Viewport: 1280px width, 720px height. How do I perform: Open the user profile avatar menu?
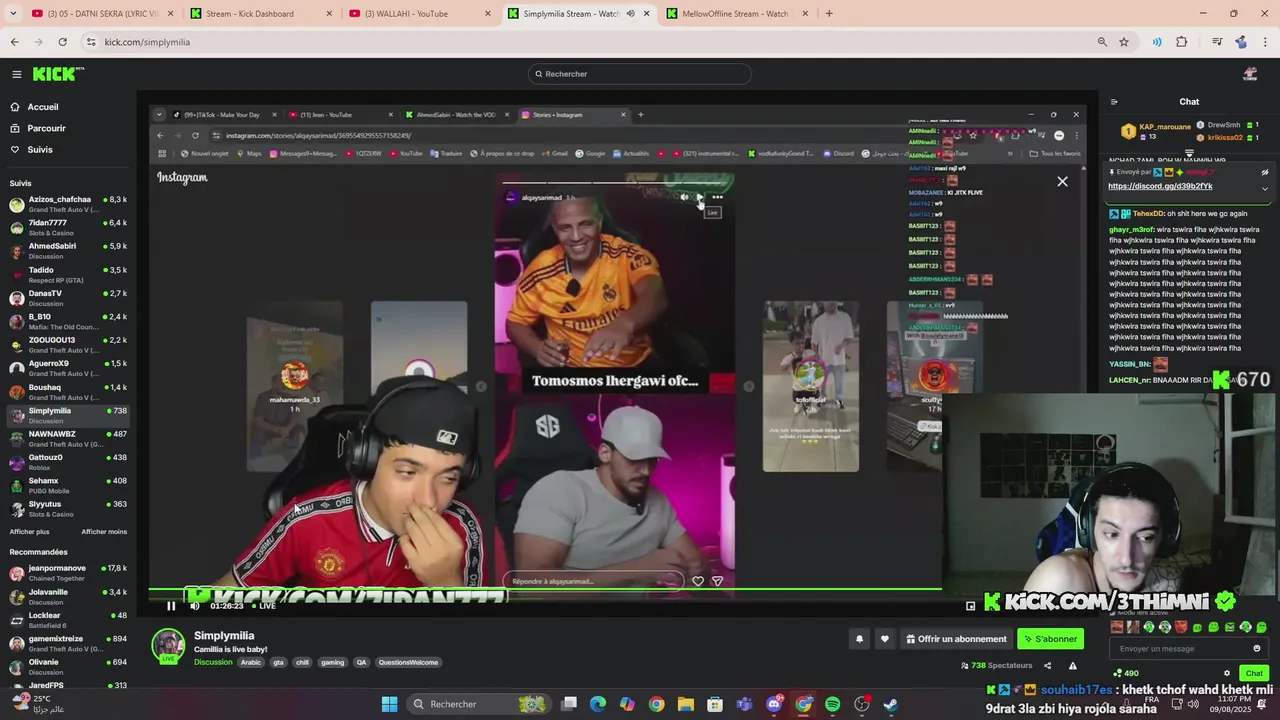pos(1250,74)
